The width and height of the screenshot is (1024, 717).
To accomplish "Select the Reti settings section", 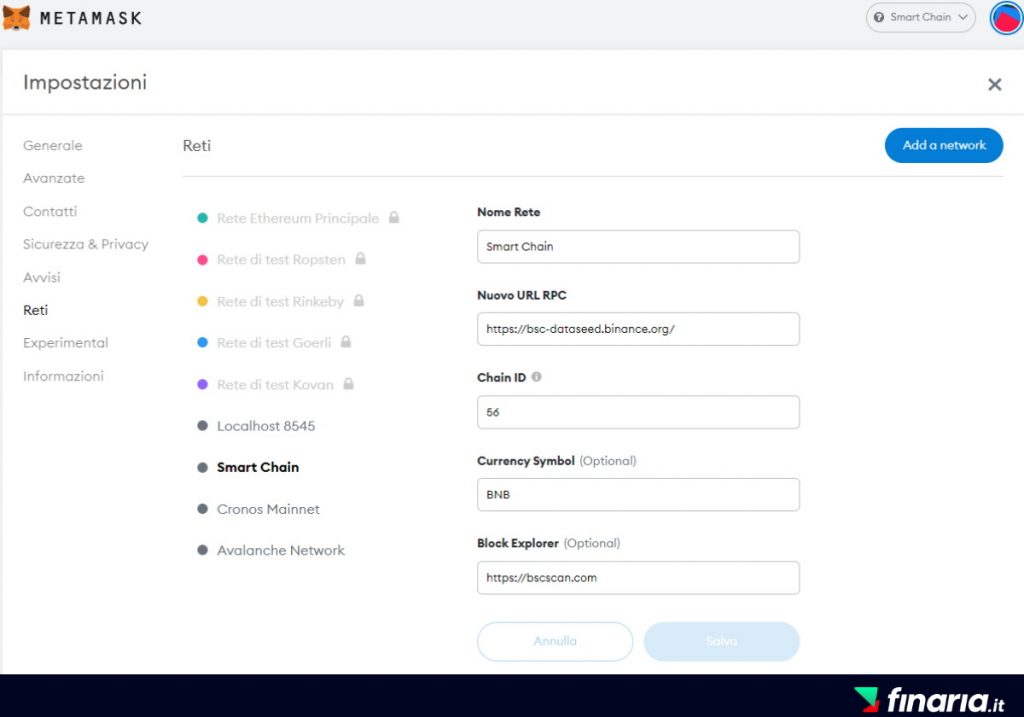I will click(x=35, y=310).
